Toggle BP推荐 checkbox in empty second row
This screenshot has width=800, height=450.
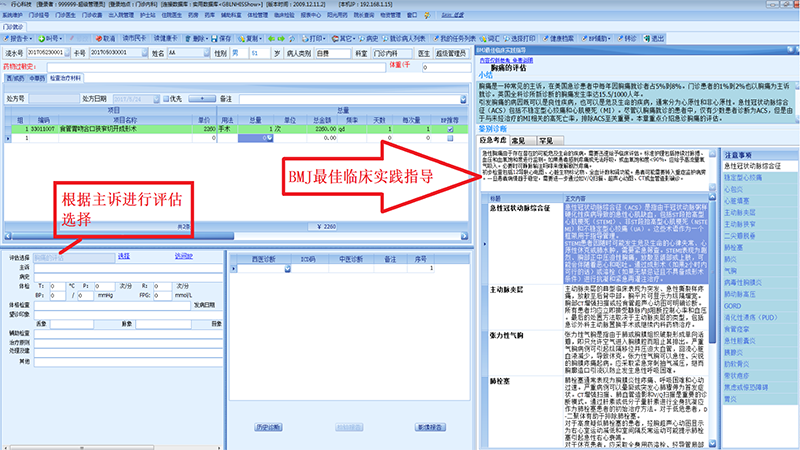point(450,138)
